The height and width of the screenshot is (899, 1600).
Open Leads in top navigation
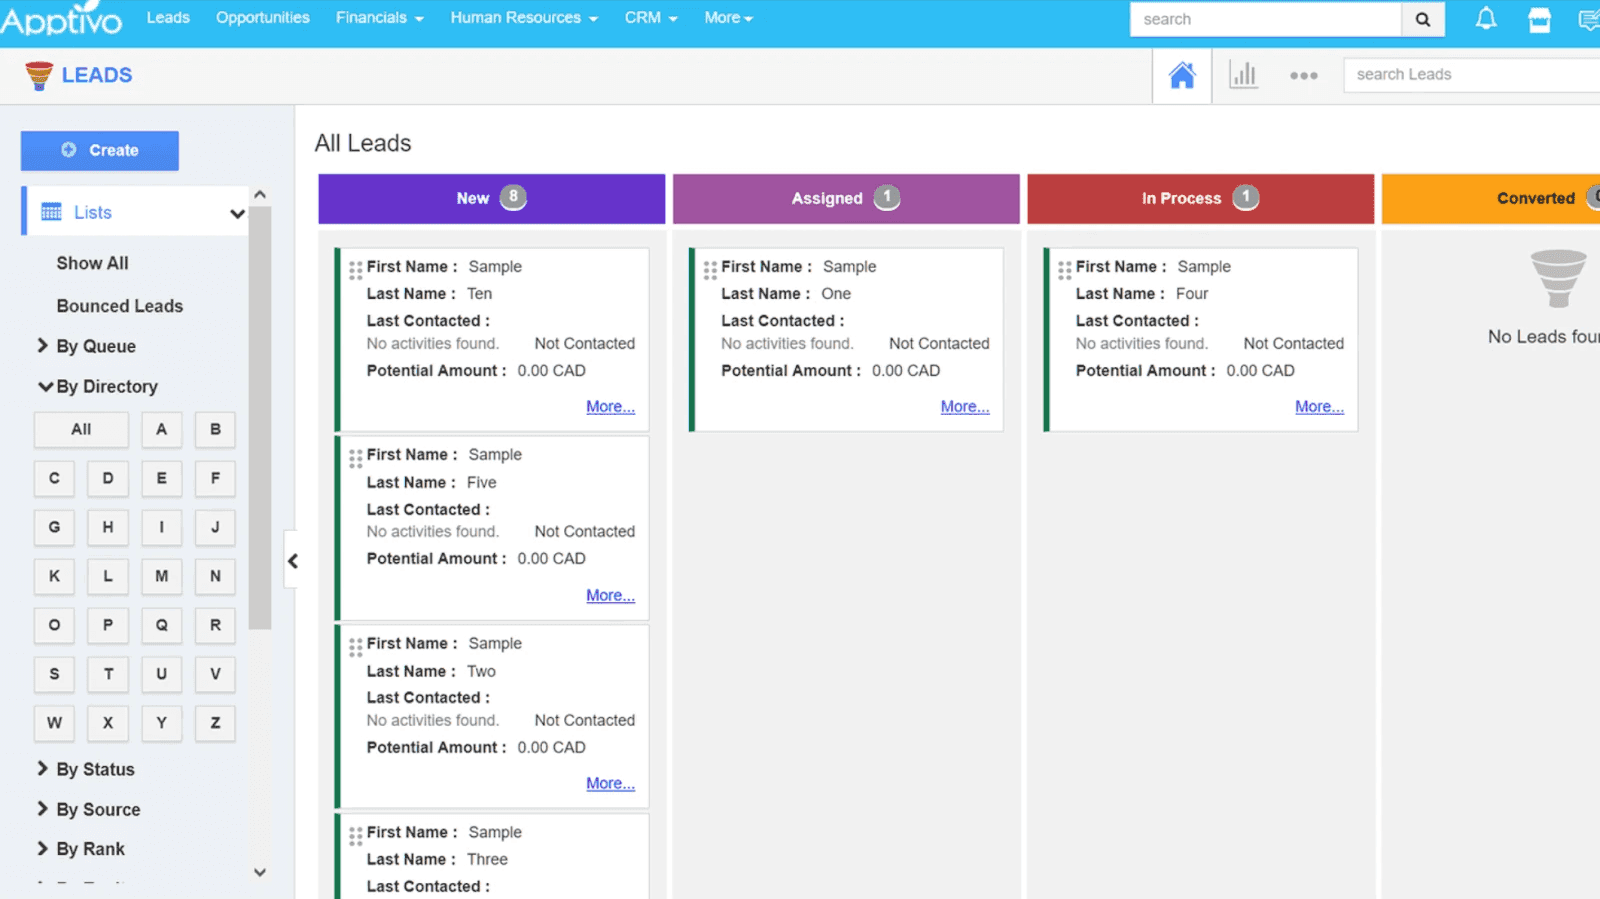tap(168, 18)
